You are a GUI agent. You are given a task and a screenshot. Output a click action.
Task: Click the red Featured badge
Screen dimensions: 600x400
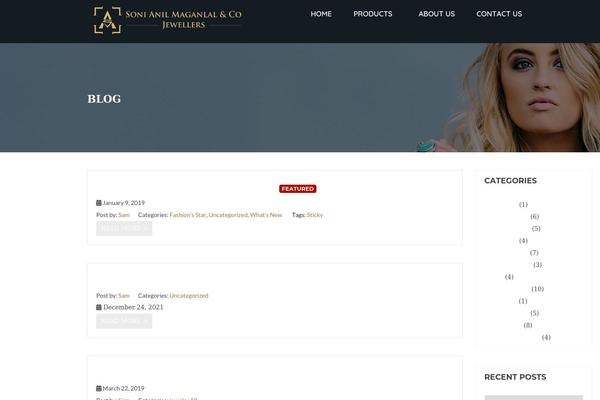click(x=298, y=189)
